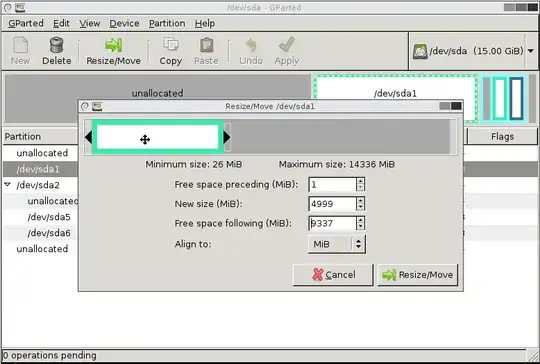The height and width of the screenshot is (364, 540).
Task: Click the resize dialog title bar app icon
Action: click(97, 106)
